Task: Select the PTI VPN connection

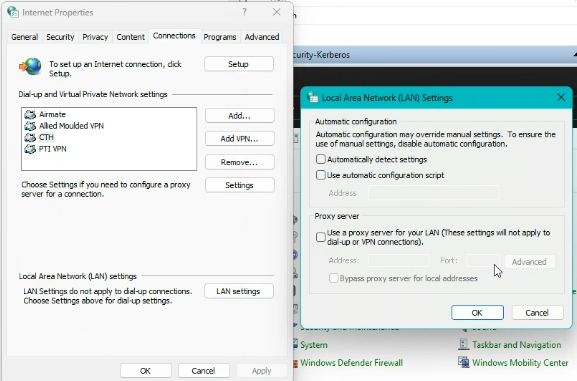Action: [x=53, y=149]
